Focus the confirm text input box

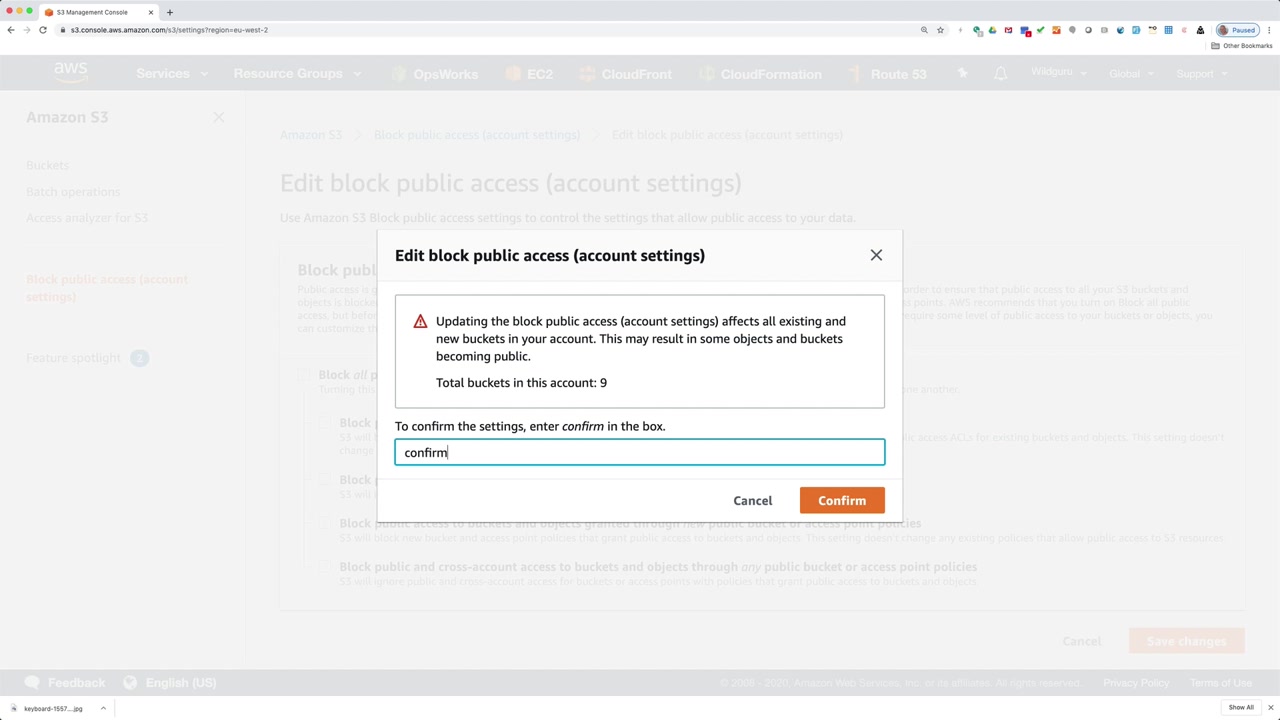(640, 453)
